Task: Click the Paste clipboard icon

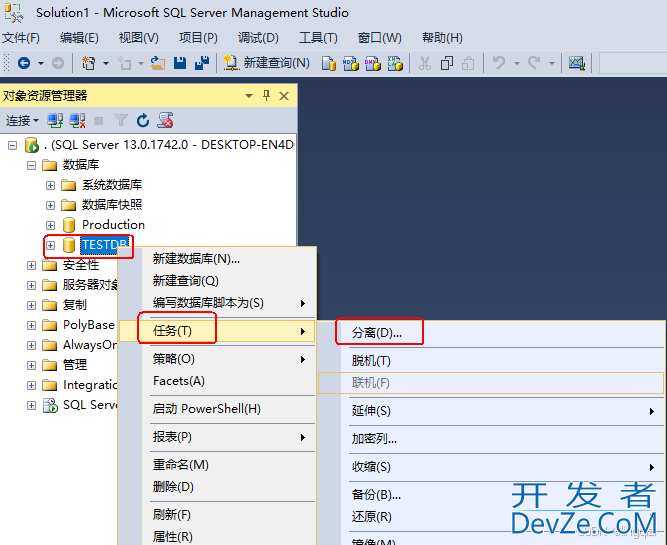Action: [468, 63]
